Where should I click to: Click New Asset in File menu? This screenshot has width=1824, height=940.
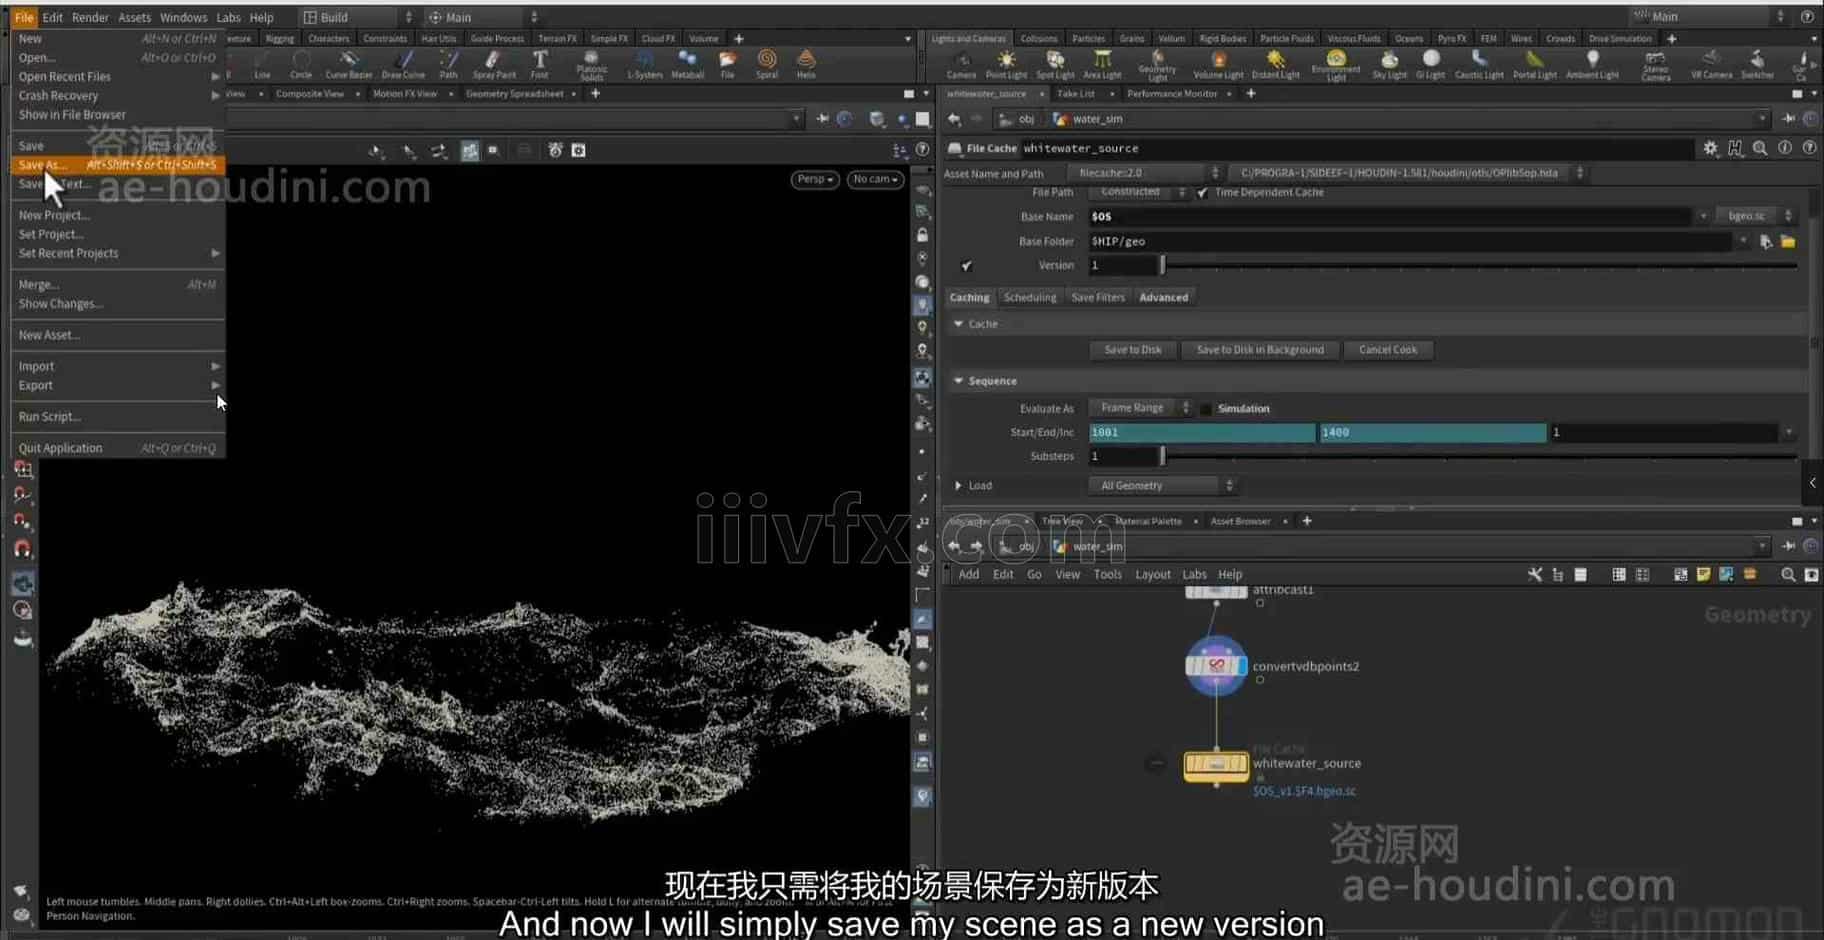pyautogui.click(x=117, y=335)
